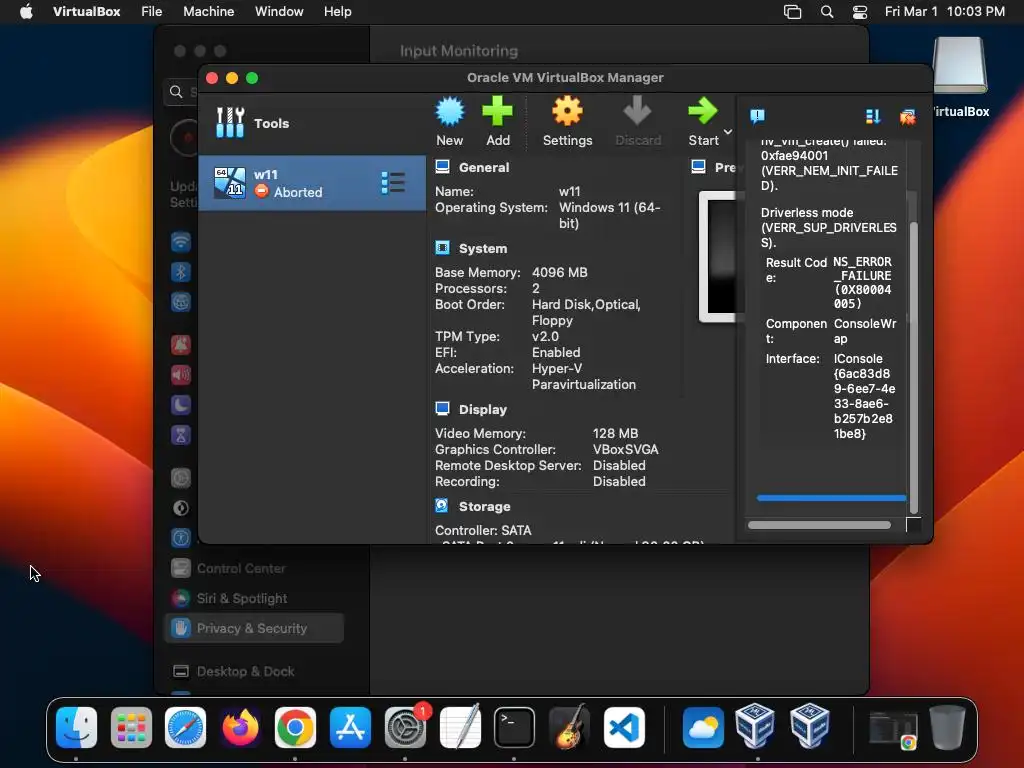The height and width of the screenshot is (768, 1024).
Task: Open Safari from the Dock
Action: coord(185,727)
